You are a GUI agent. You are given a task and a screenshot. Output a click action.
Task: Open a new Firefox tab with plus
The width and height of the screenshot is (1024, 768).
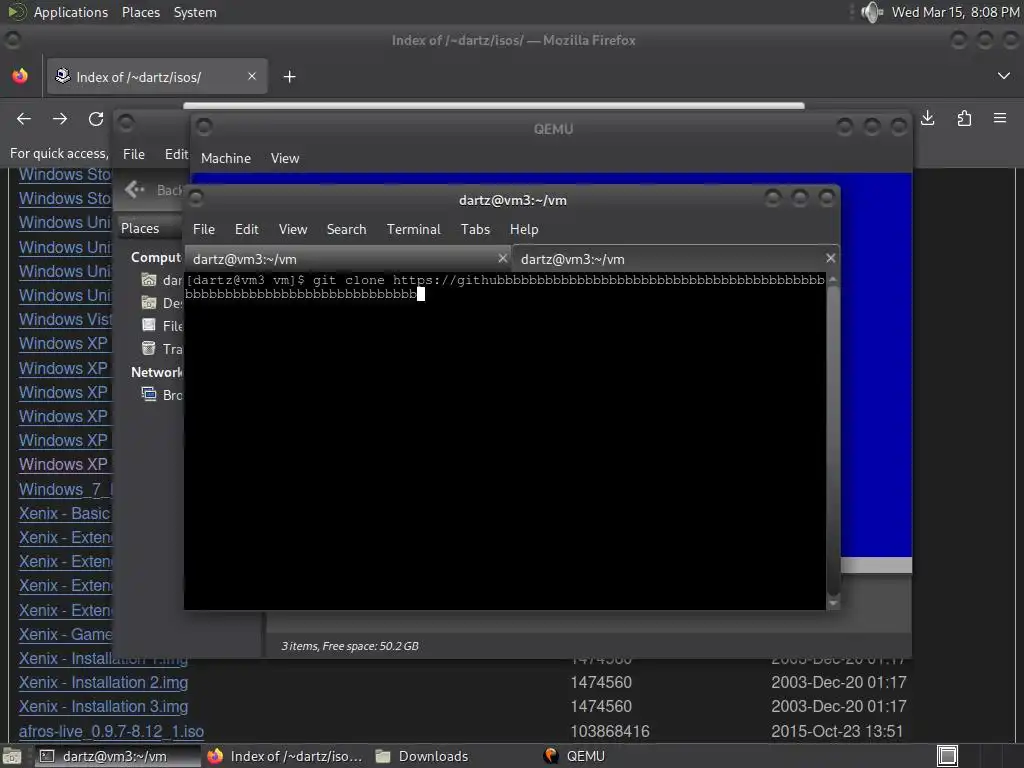pos(289,77)
